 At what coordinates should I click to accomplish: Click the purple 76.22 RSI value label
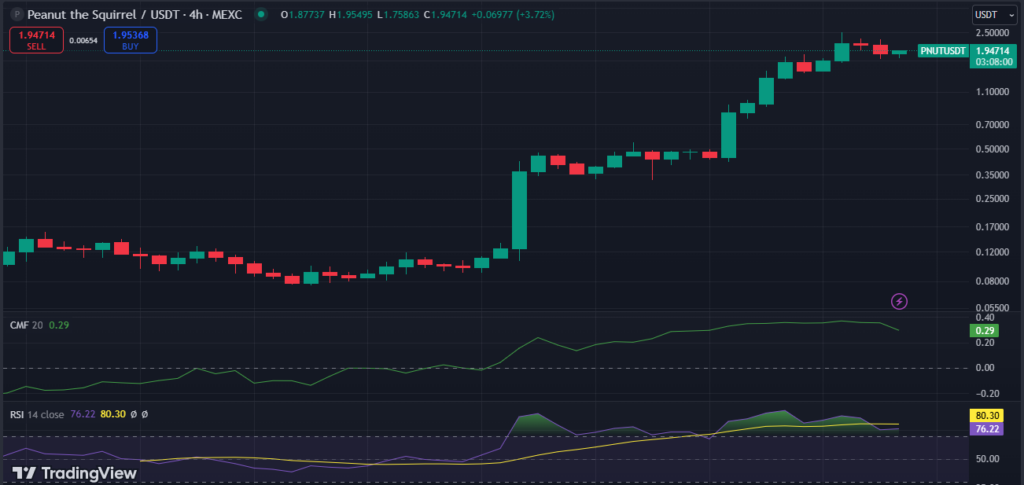(x=985, y=429)
